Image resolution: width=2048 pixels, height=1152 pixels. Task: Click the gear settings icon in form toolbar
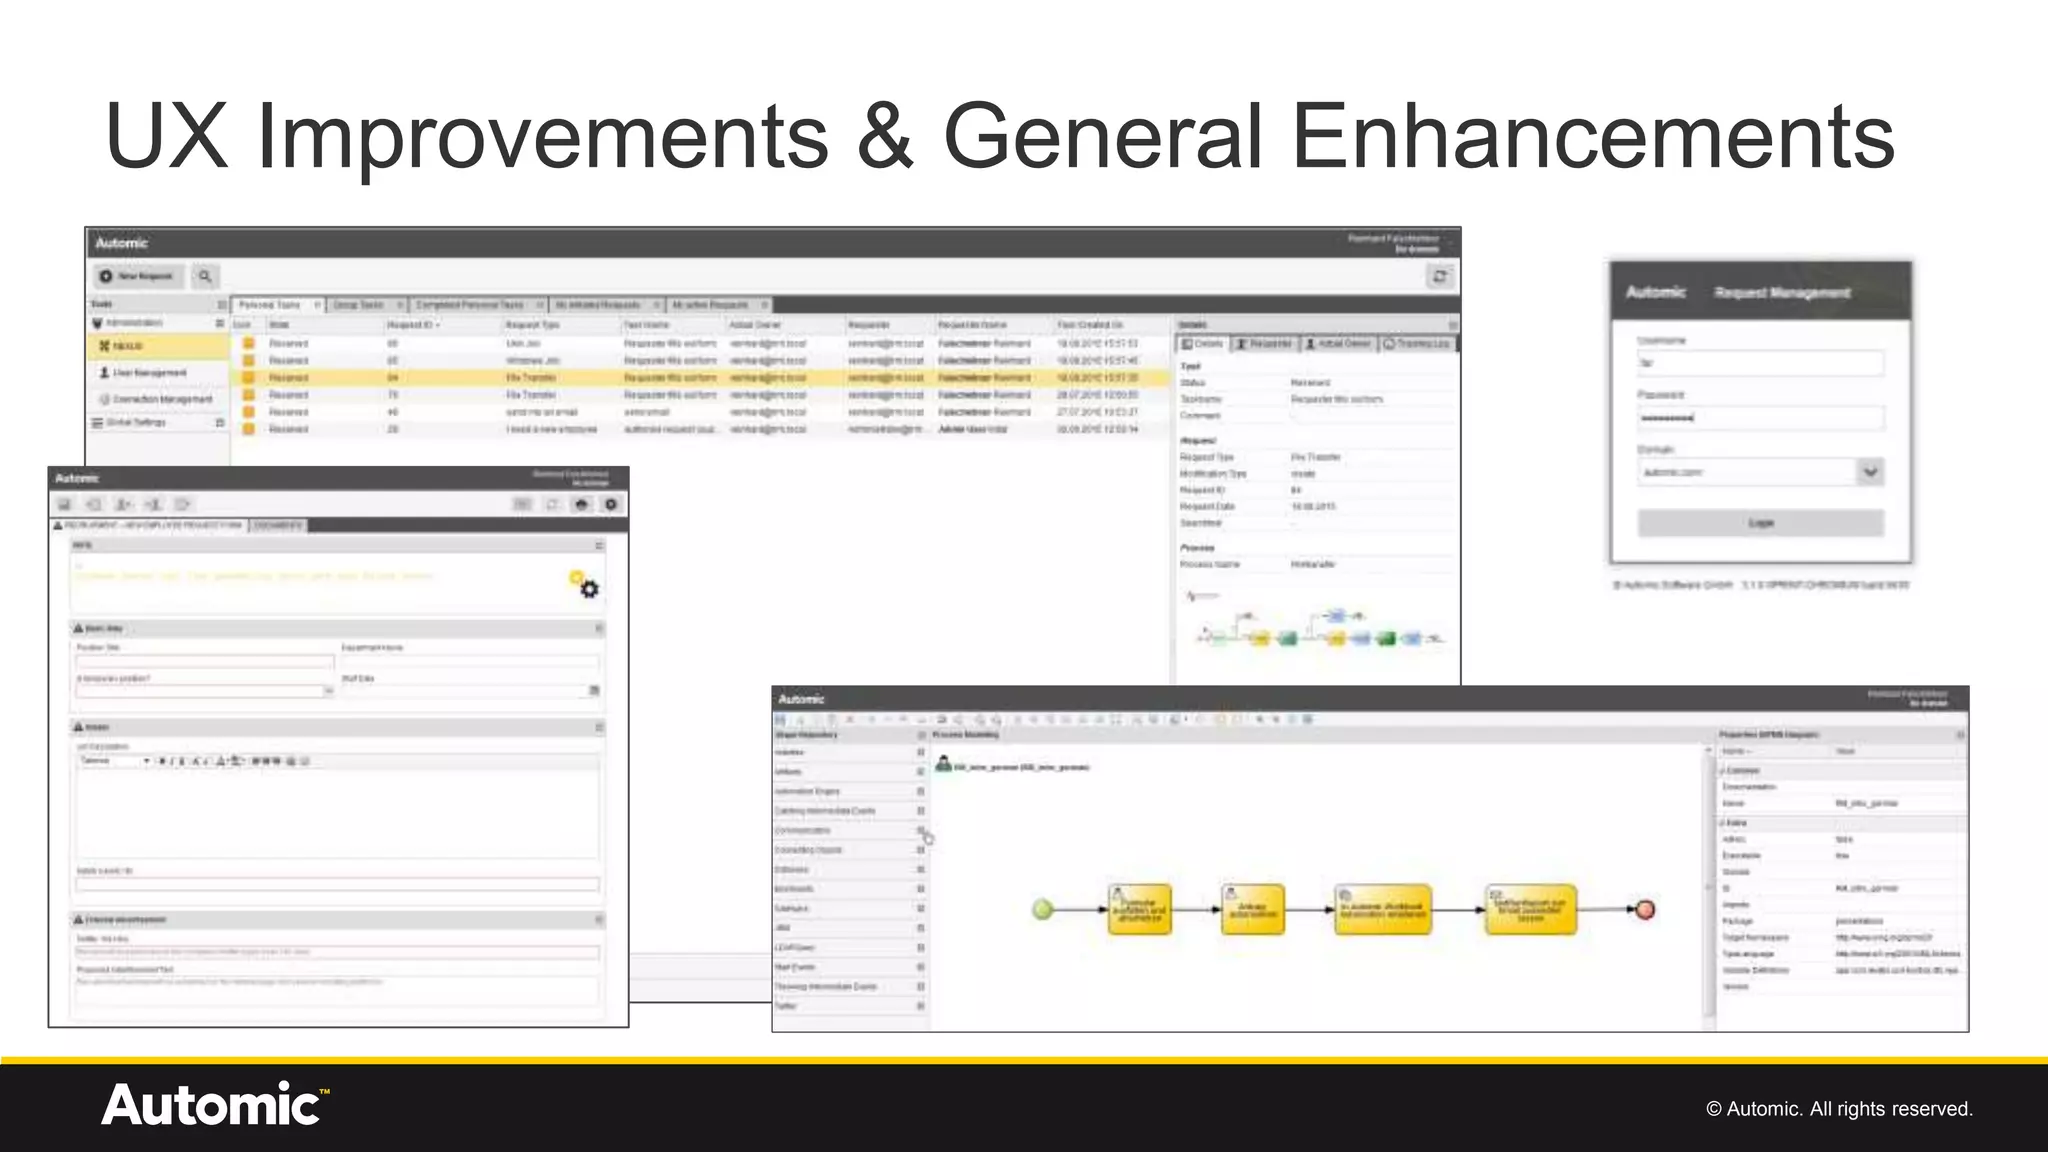click(611, 505)
